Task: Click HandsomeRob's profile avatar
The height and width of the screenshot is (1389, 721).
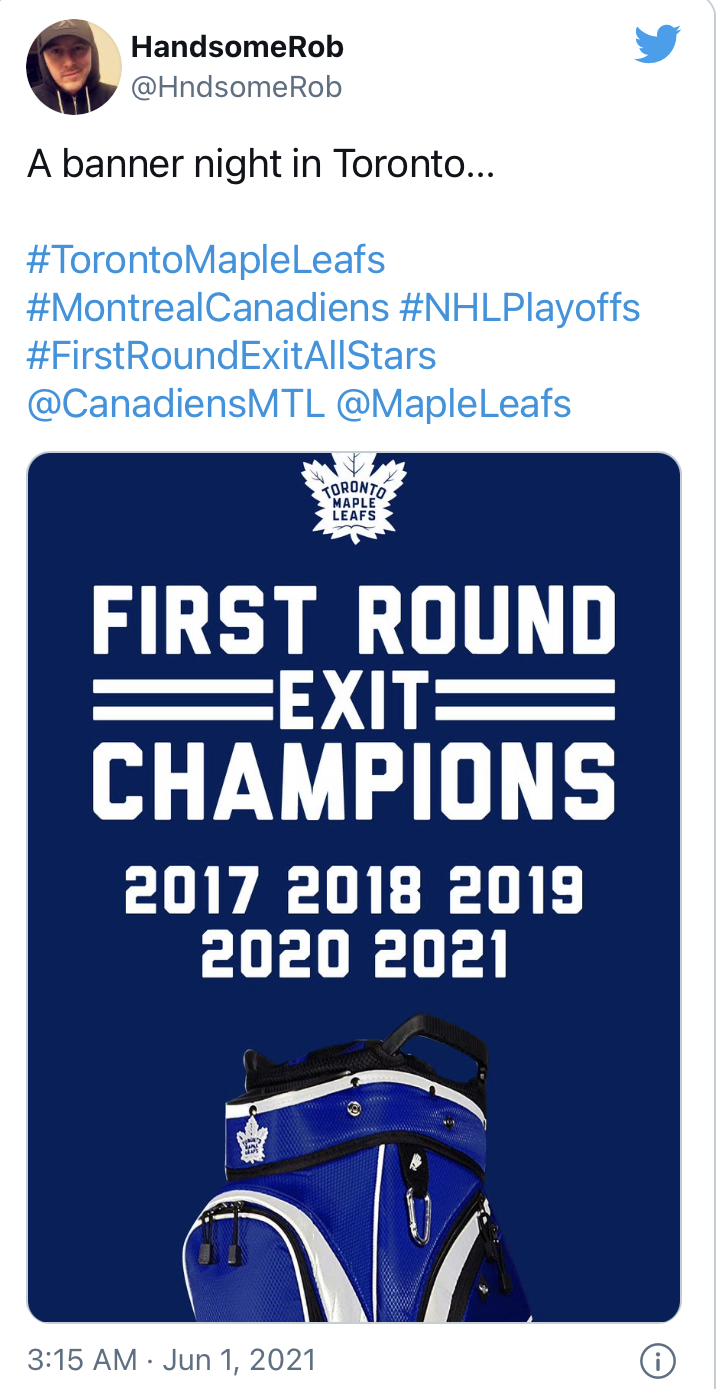Action: point(73,66)
